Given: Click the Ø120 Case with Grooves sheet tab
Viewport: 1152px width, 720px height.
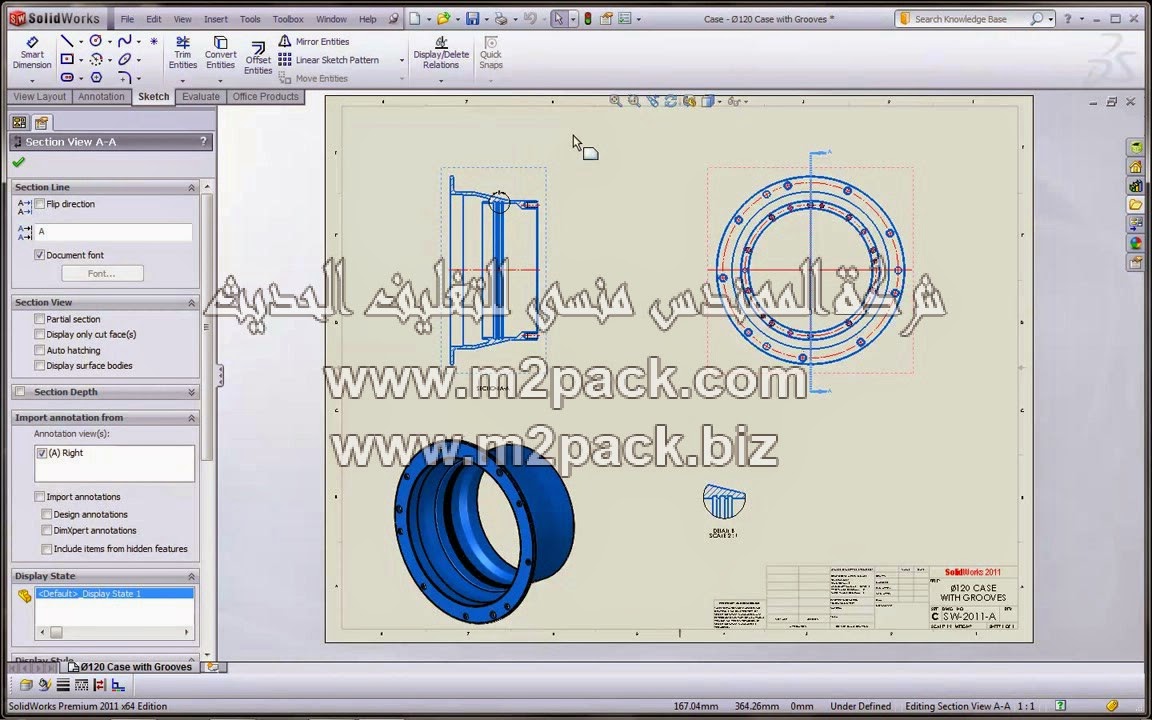Looking at the screenshot, I should coord(130,667).
